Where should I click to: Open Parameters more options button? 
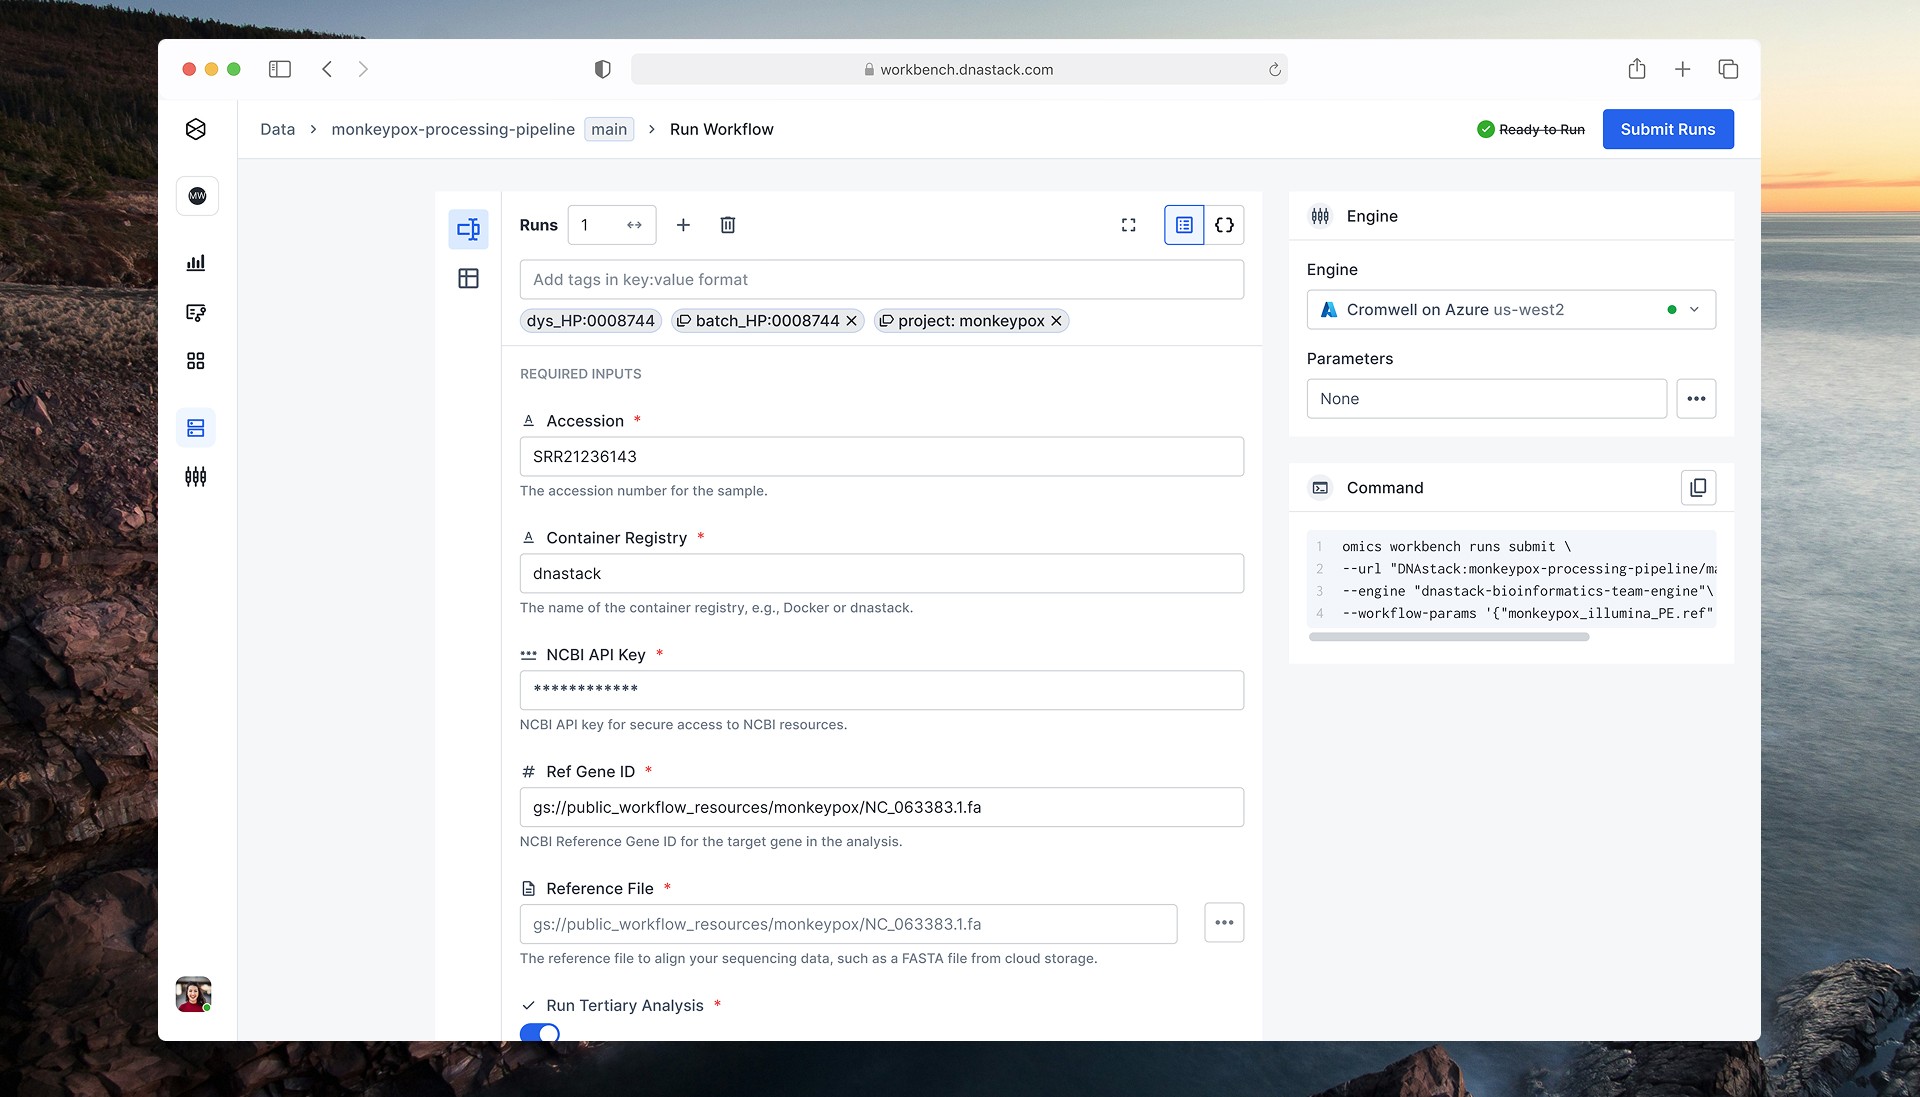pos(1696,398)
